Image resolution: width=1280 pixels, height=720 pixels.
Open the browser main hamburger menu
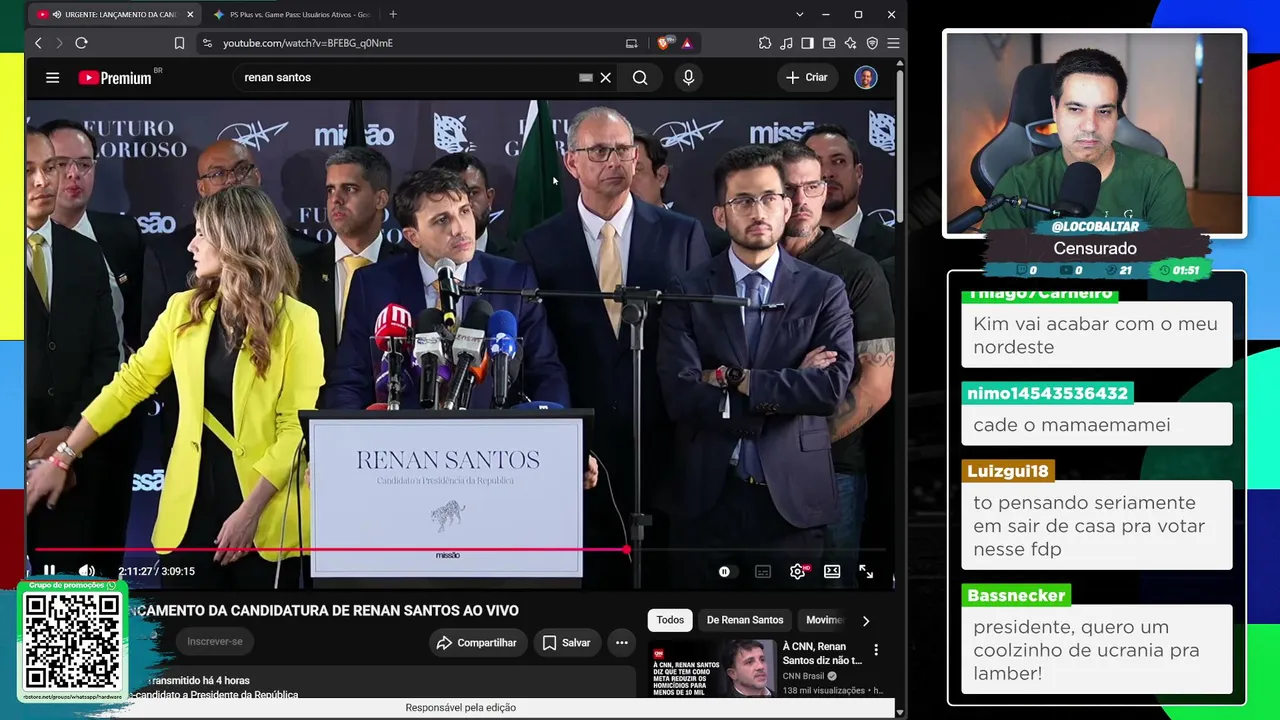tap(893, 43)
